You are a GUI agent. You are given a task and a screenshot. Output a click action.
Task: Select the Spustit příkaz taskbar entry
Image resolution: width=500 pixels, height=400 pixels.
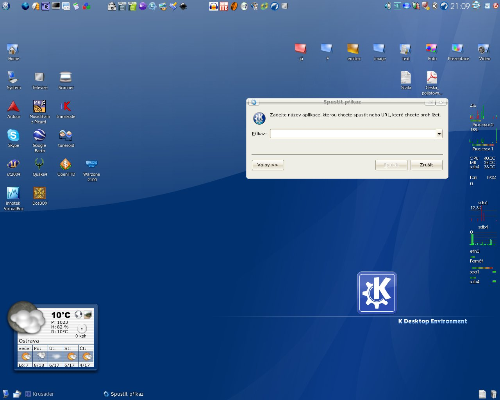(x=123, y=394)
